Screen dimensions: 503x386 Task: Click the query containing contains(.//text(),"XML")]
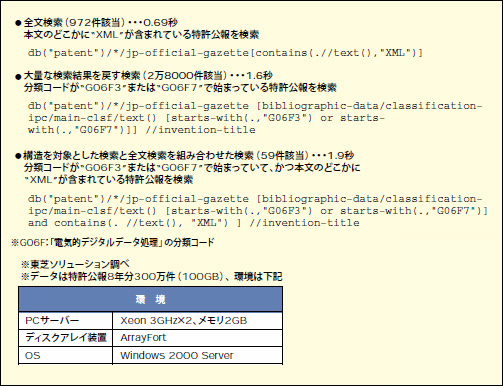tap(225, 53)
